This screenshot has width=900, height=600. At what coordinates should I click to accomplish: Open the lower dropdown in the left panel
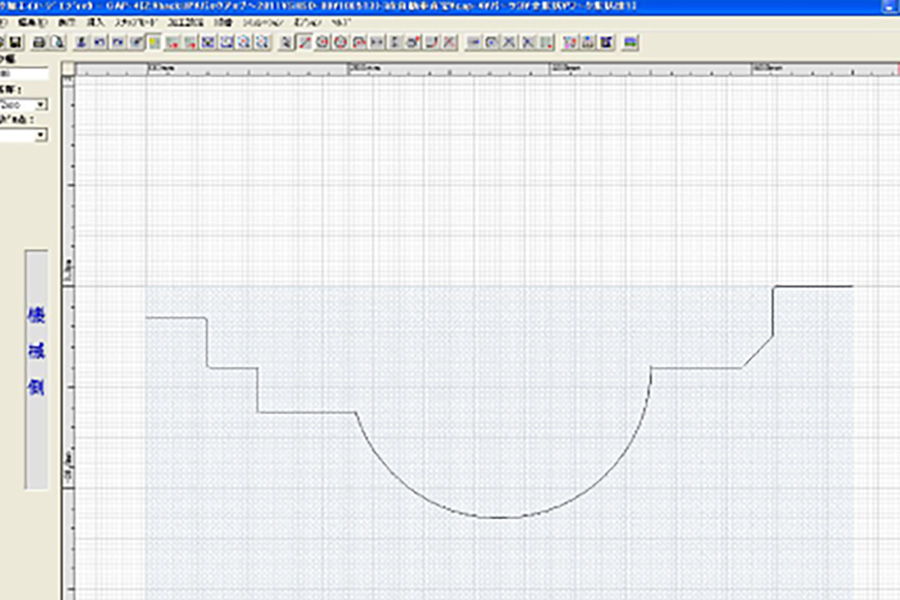coord(39,134)
